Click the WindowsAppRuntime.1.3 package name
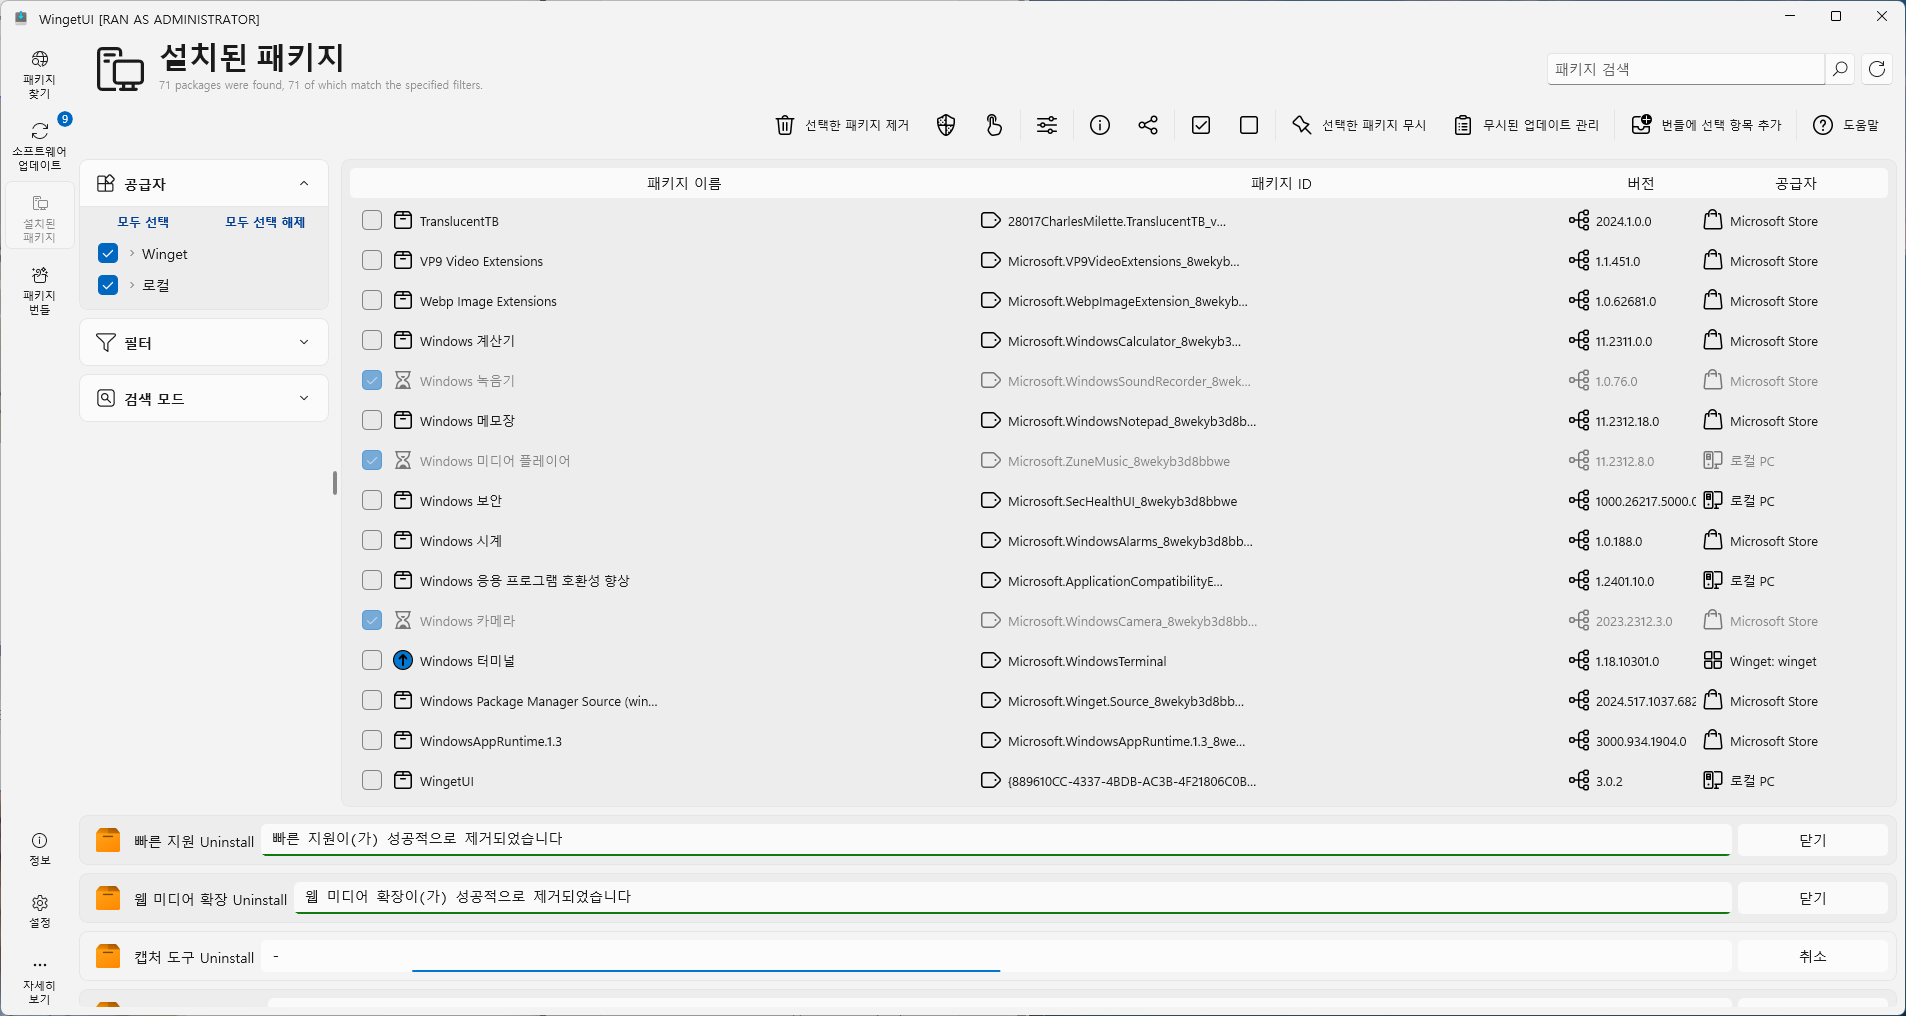1906x1016 pixels. (x=491, y=741)
